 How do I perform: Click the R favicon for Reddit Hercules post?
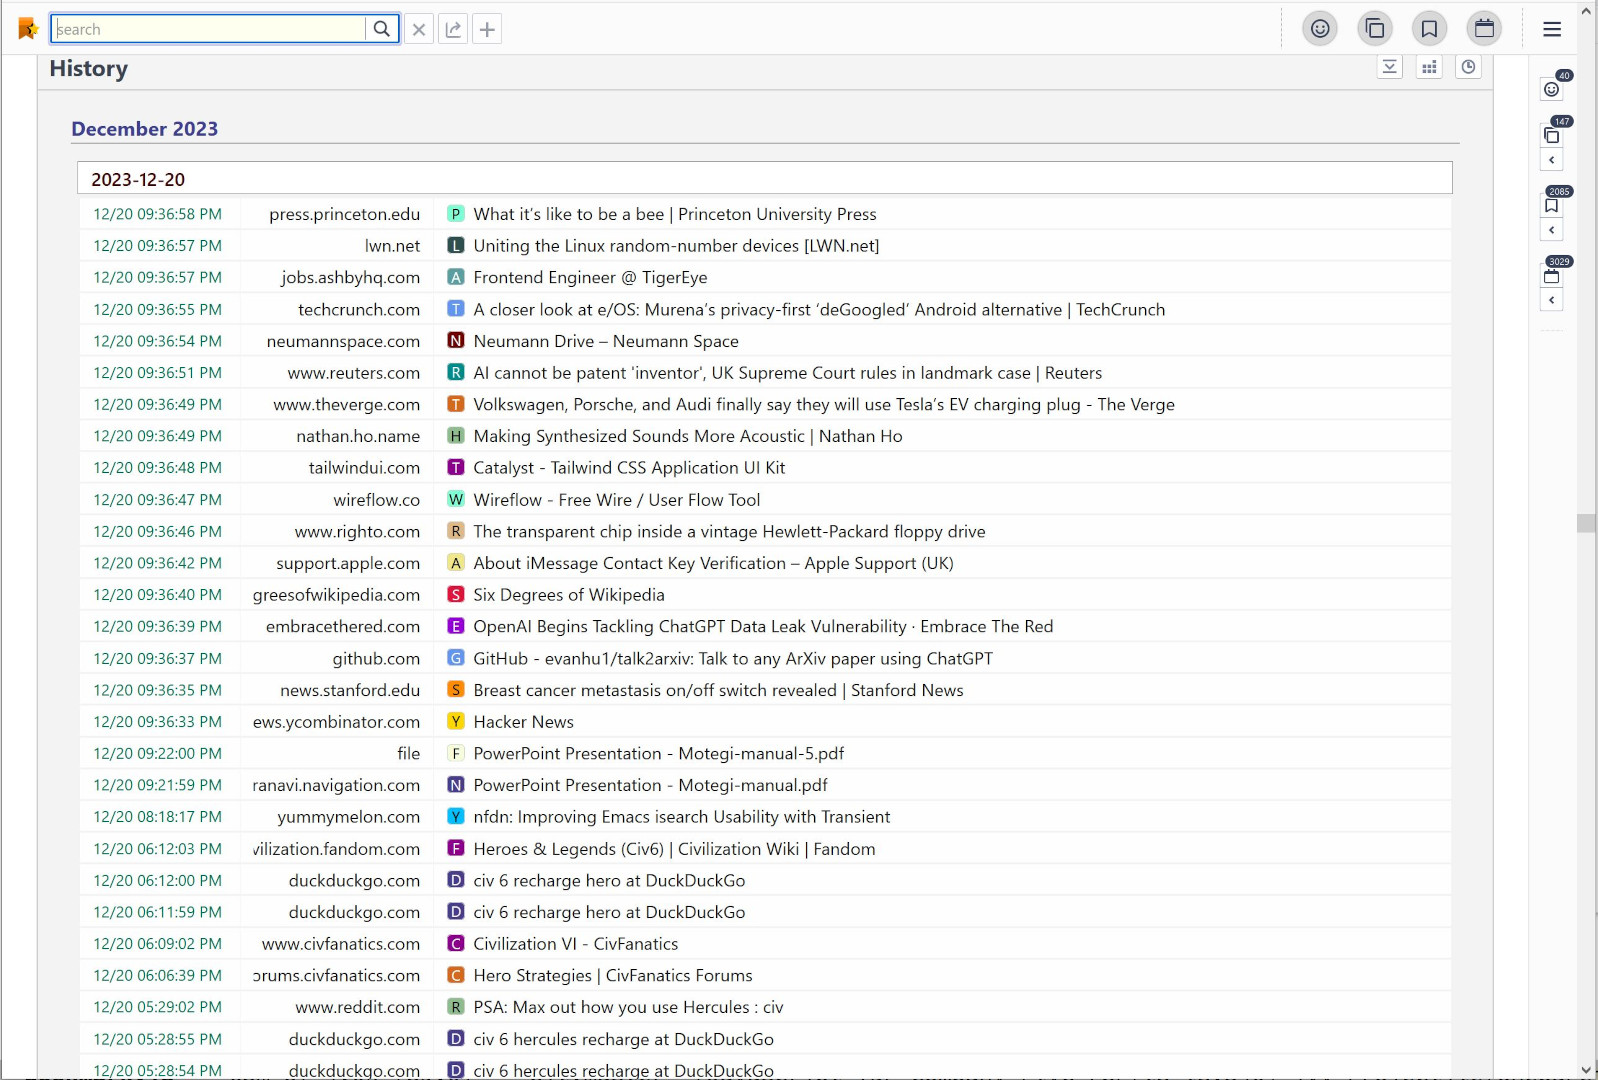tap(456, 1008)
